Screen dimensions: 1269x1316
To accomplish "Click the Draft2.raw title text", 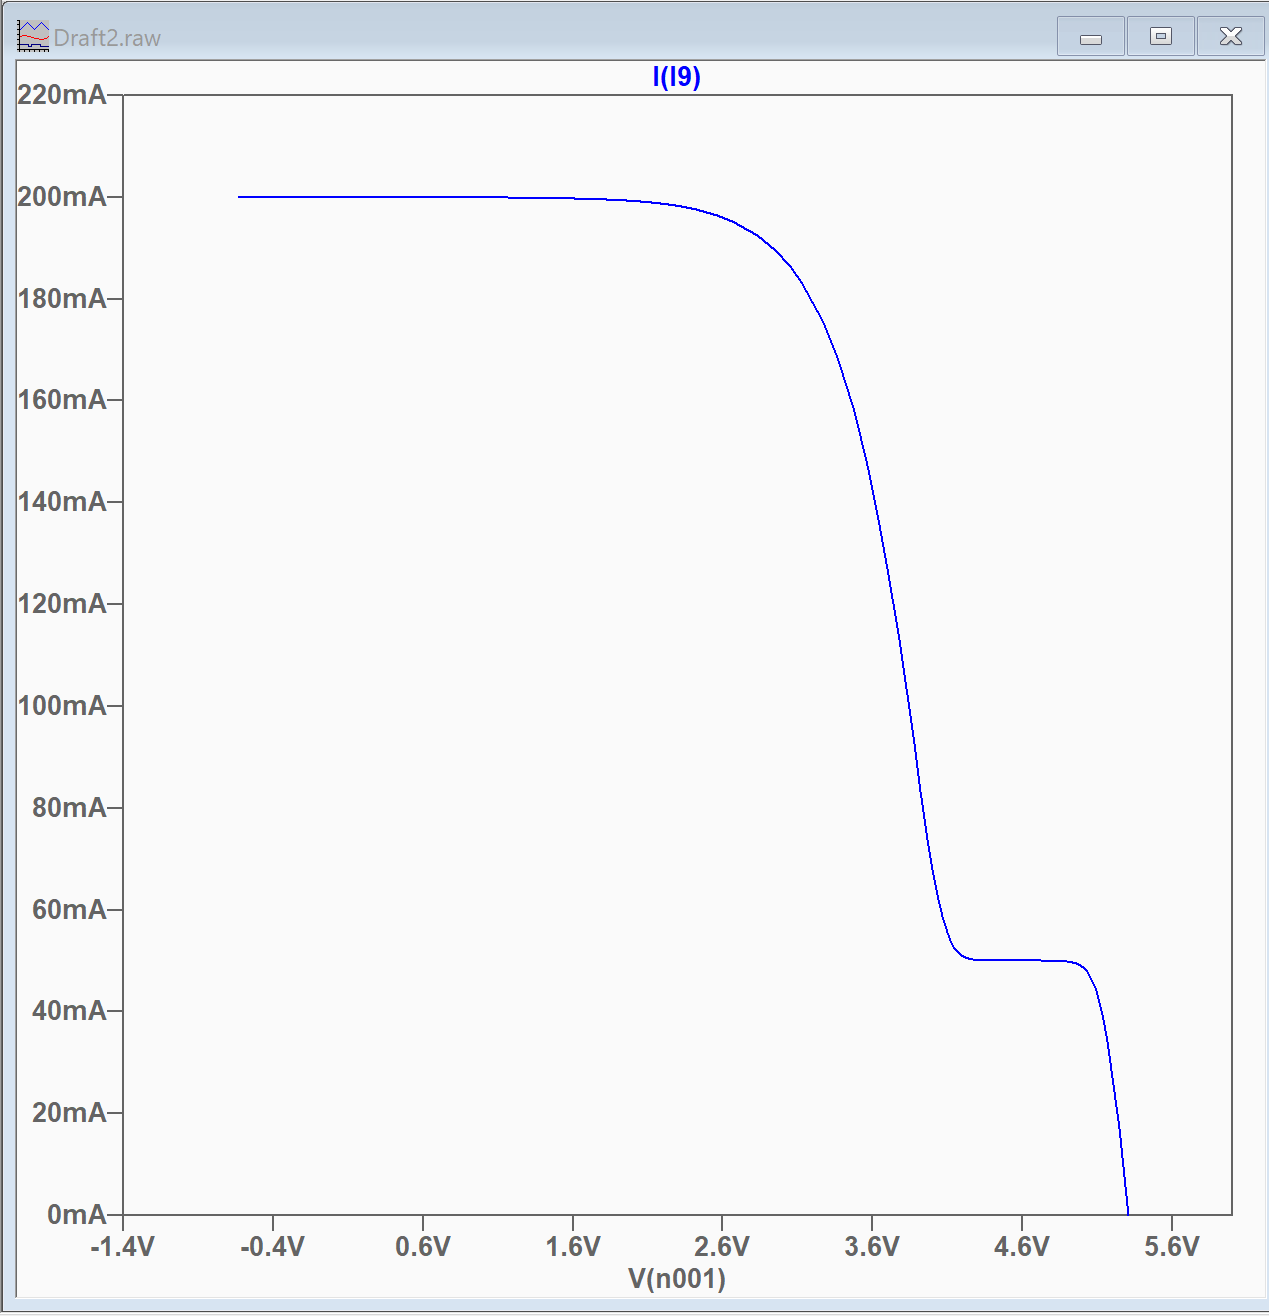I will tap(107, 38).
